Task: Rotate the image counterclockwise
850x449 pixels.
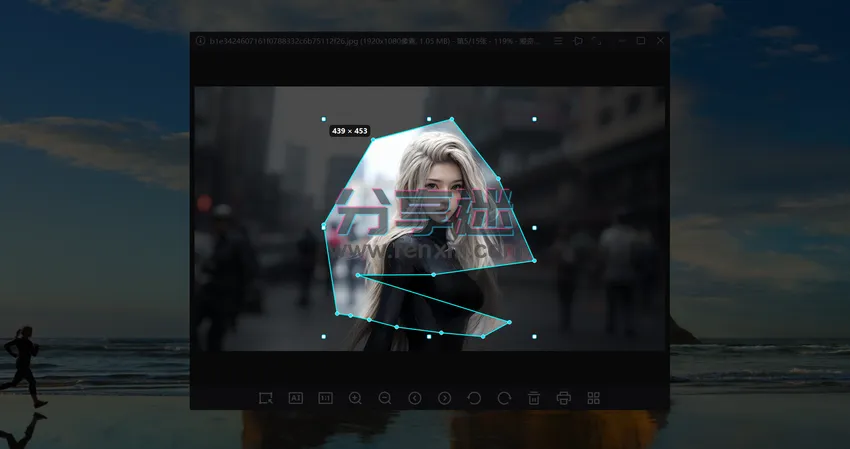Action: (474, 399)
